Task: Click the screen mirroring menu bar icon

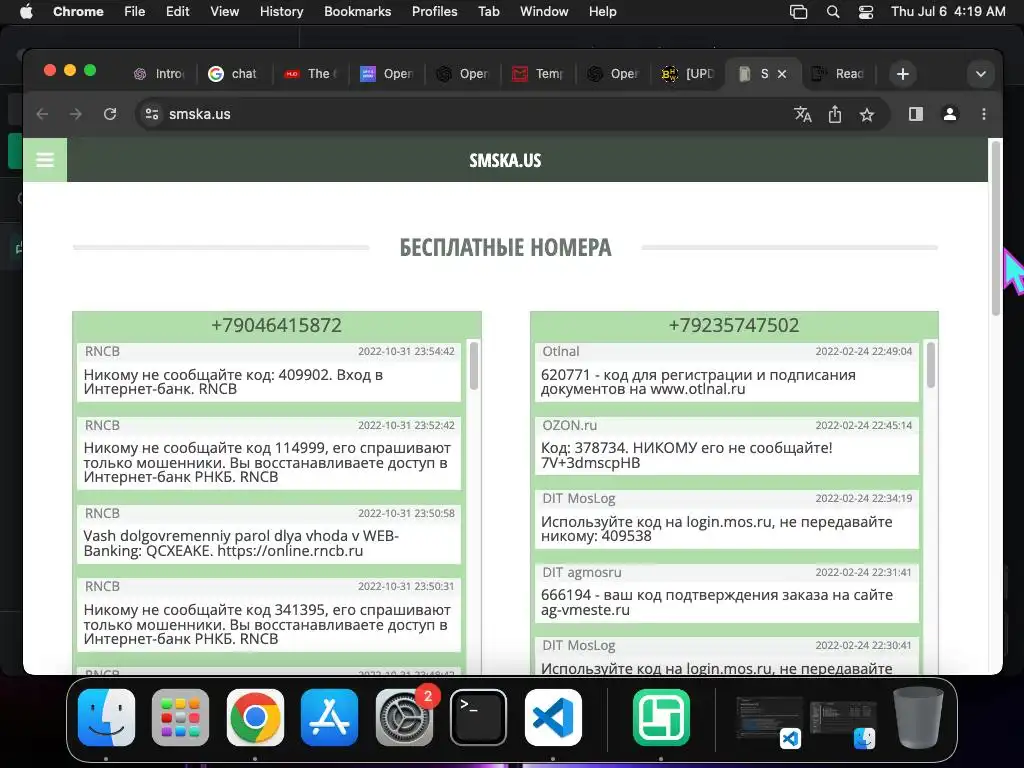Action: [x=798, y=12]
